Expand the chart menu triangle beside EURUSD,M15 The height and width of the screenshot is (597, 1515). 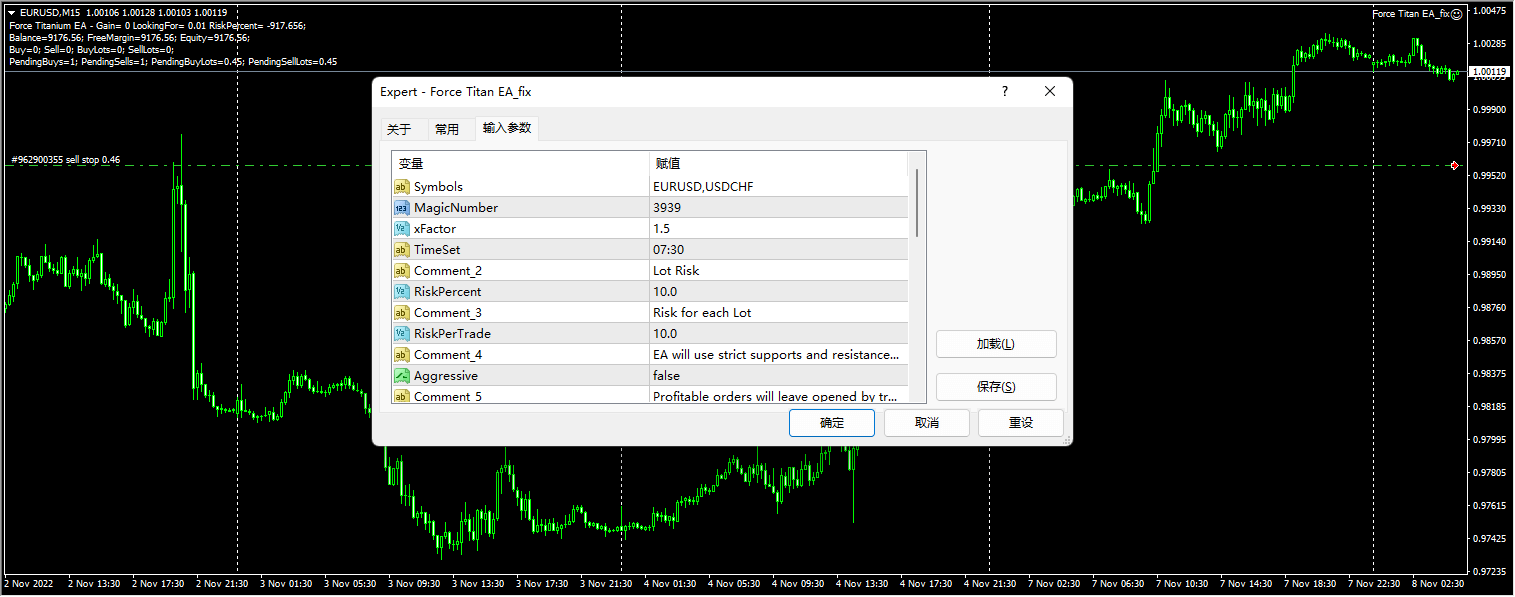point(11,12)
